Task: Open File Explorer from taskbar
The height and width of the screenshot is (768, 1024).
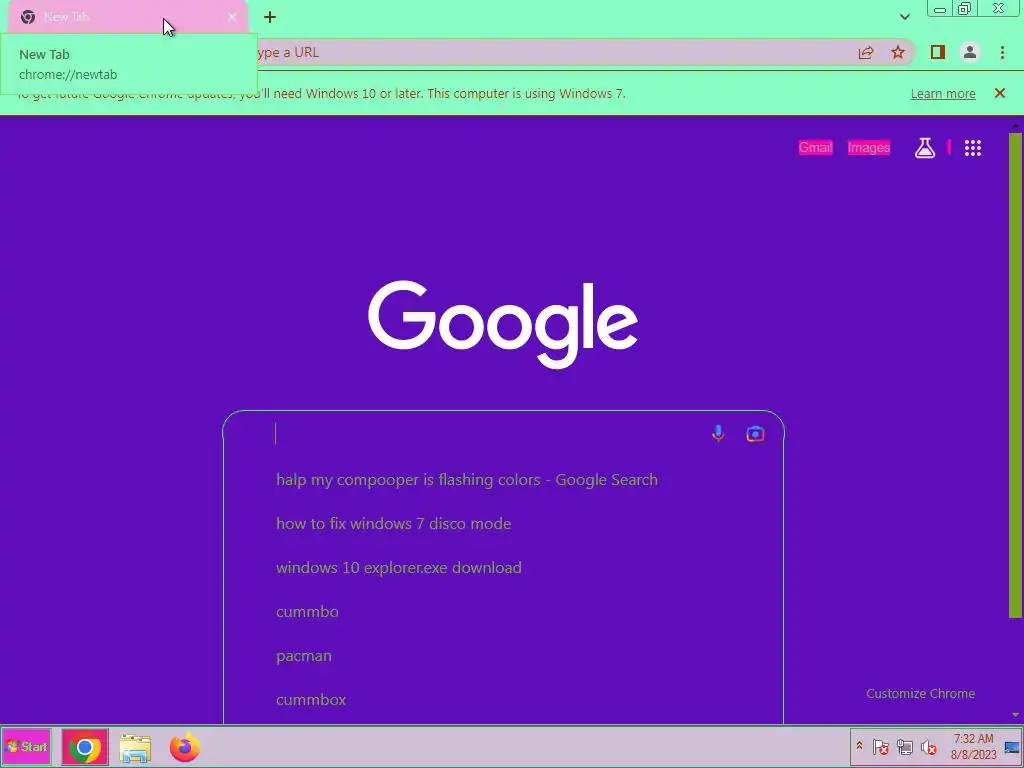Action: [x=135, y=748]
